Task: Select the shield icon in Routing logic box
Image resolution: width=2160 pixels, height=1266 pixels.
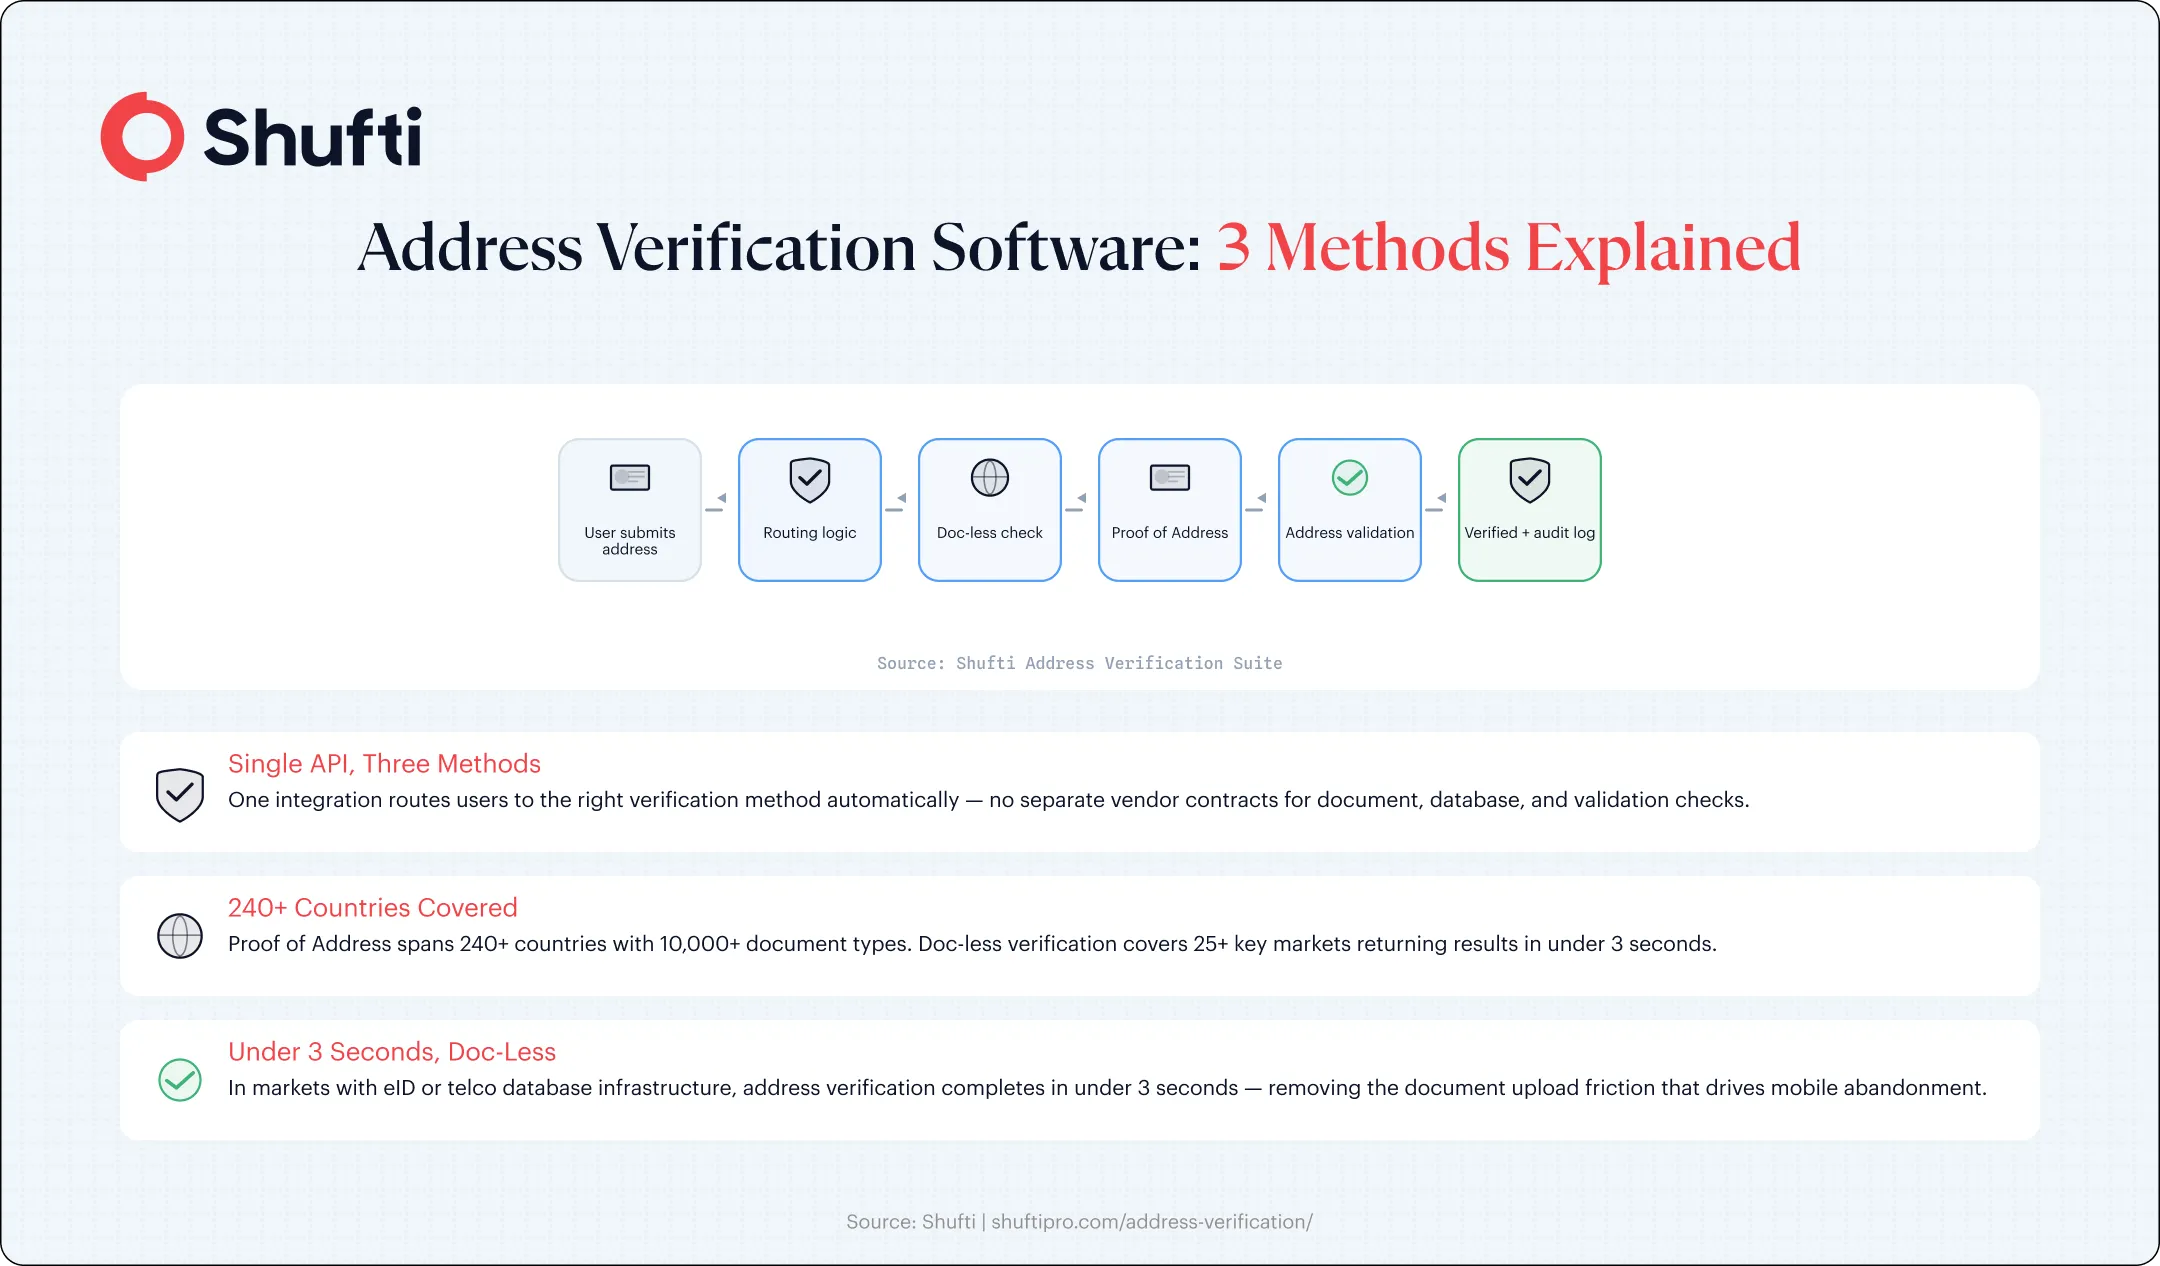Action: pos(810,480)
